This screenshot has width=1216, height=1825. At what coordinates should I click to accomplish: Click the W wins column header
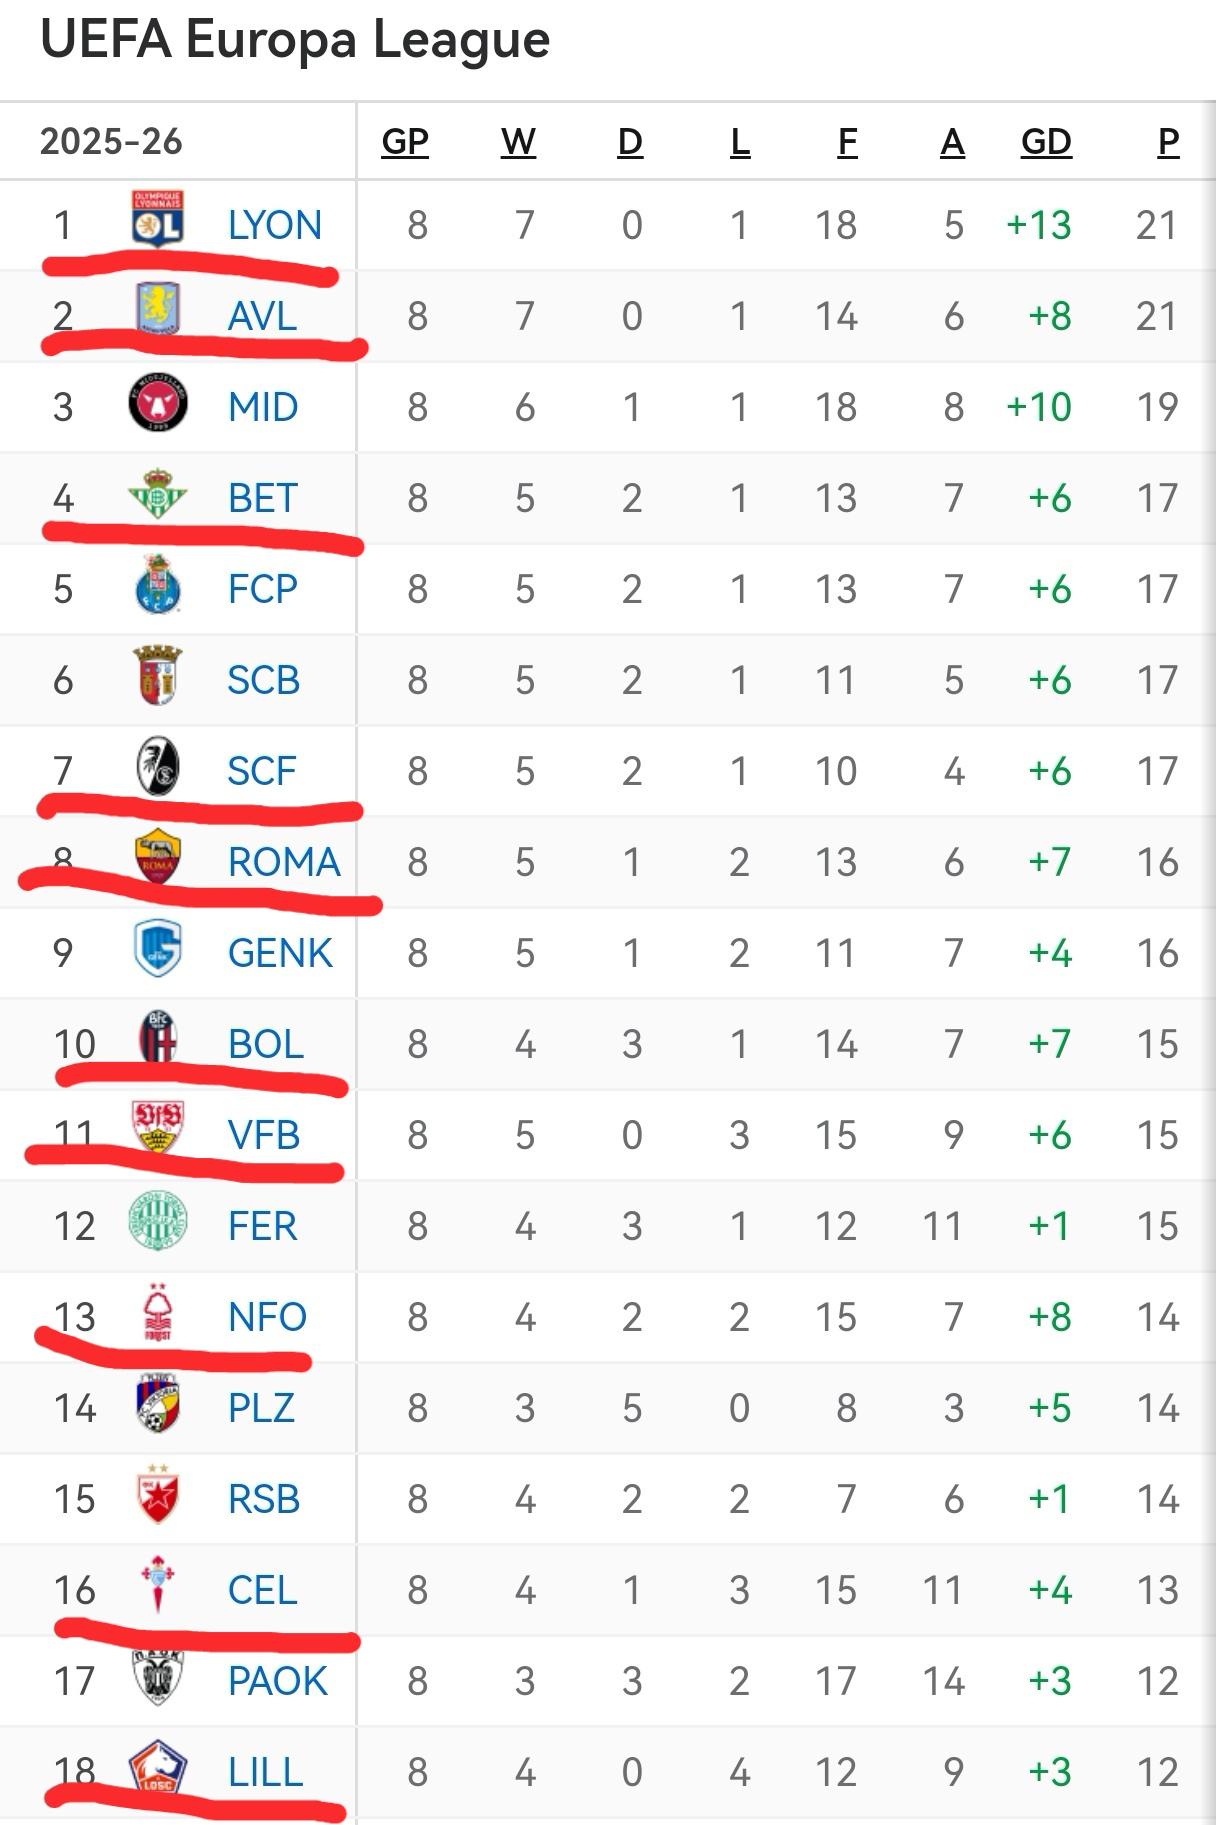click(518, 142)
